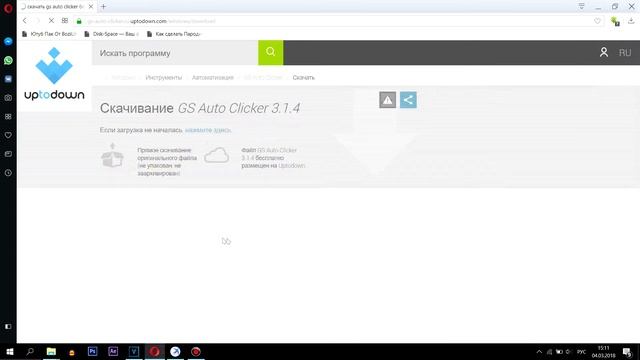Select the "скачать gs auto clicker" tab
The image size is (640, 360).
55,7
